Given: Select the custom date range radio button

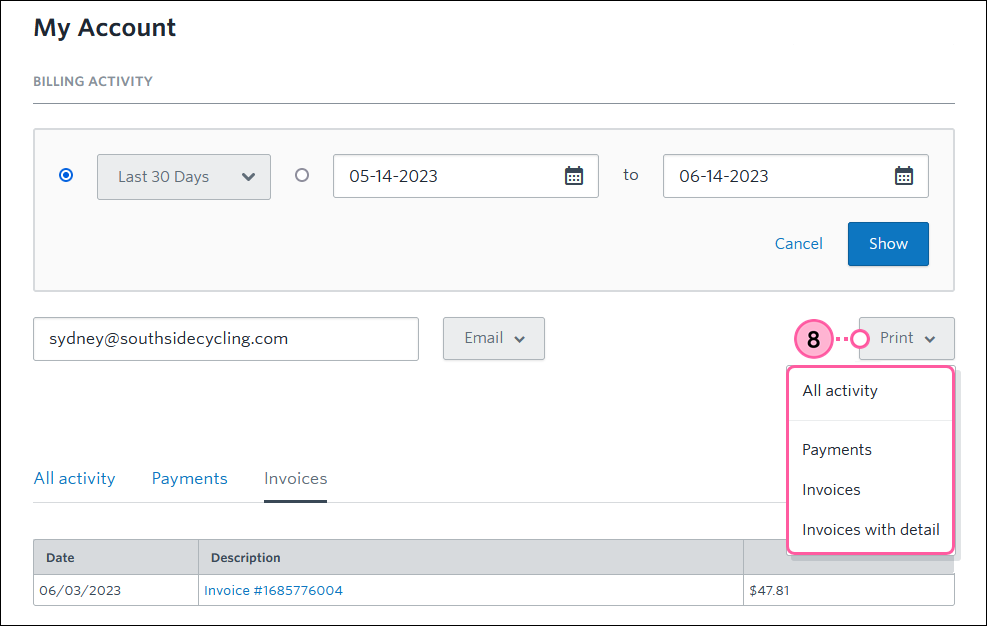Looking at the screenshot, I should coord(302,175).
